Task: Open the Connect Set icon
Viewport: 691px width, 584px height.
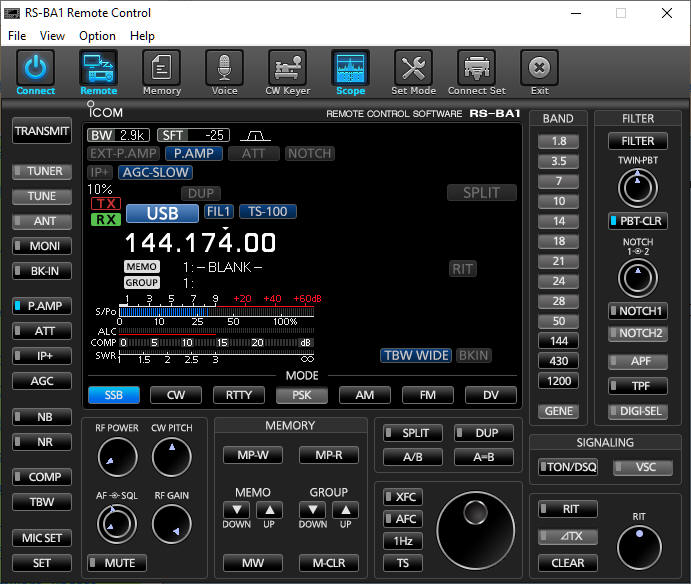Action: coord(476,67)
